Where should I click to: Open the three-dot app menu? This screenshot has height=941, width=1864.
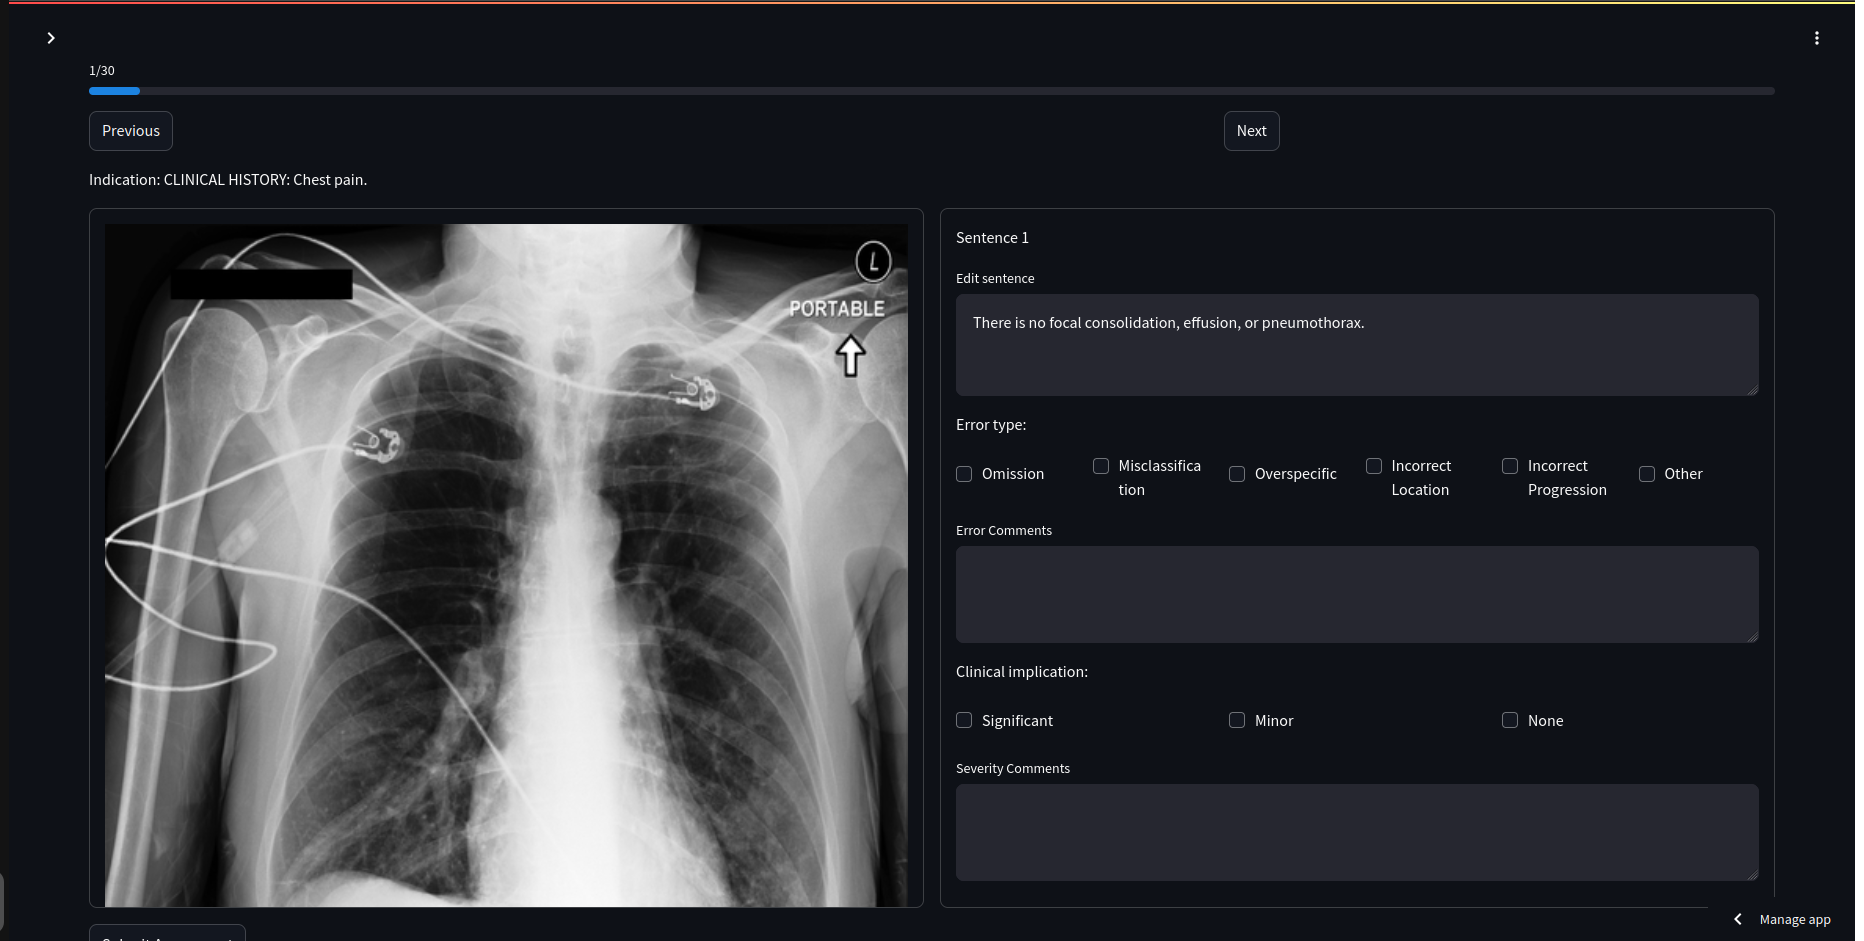[x=1816, y=38]
